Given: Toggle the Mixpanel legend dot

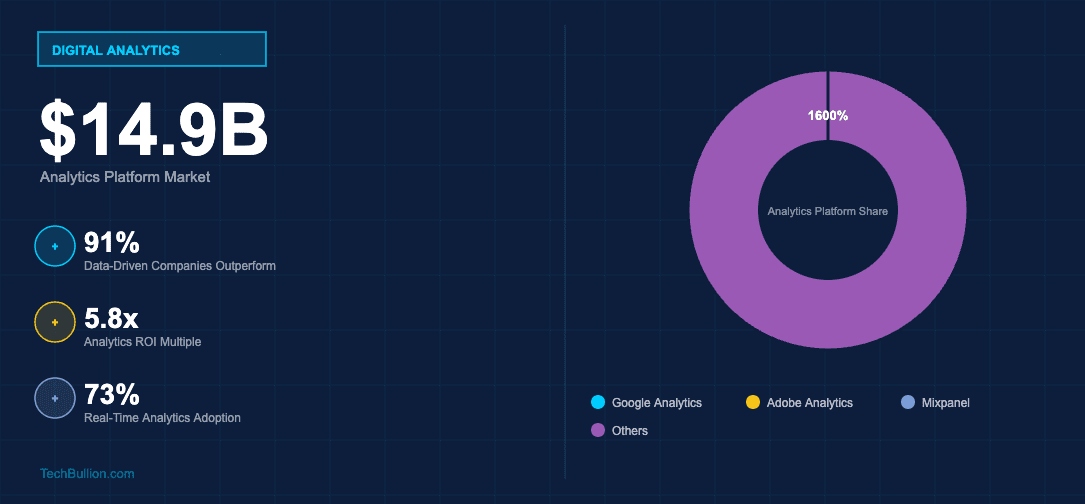Looking at the screenshot, I should tap(908, 402).
